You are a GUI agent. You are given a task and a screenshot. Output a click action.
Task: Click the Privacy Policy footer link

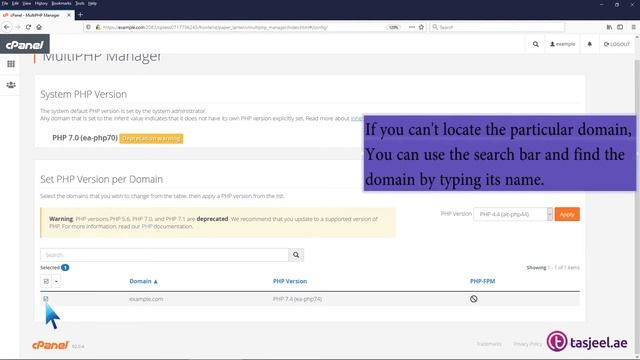(x=527, y=344)
